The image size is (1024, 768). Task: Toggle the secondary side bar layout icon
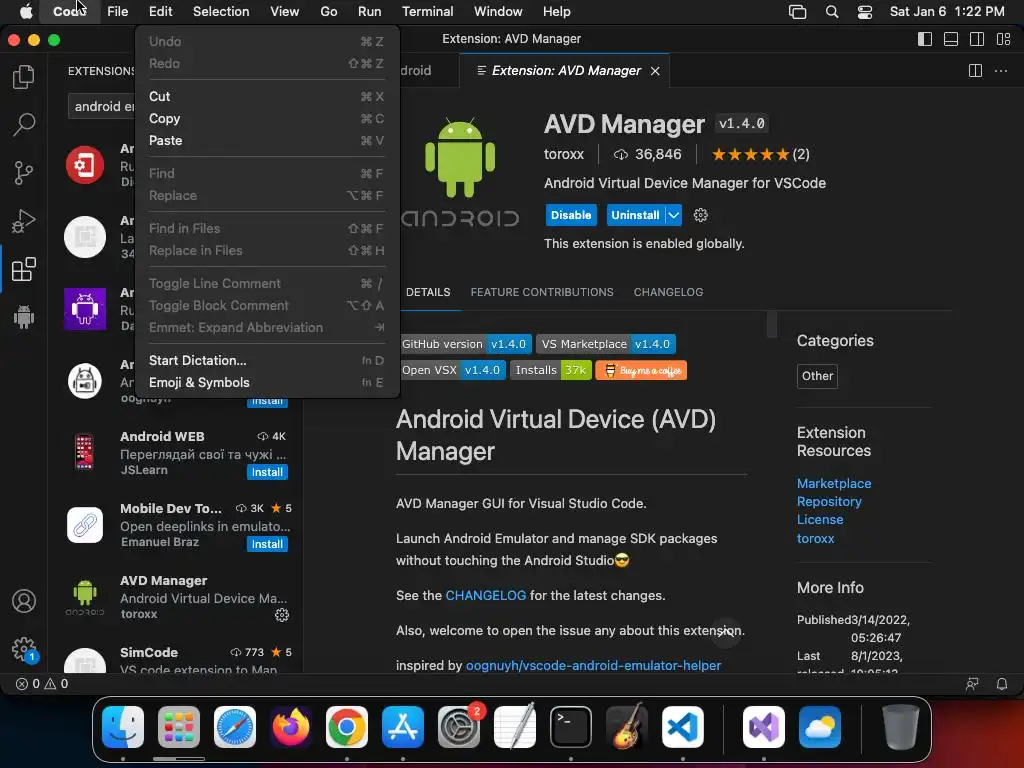click(x=977, y=39)
